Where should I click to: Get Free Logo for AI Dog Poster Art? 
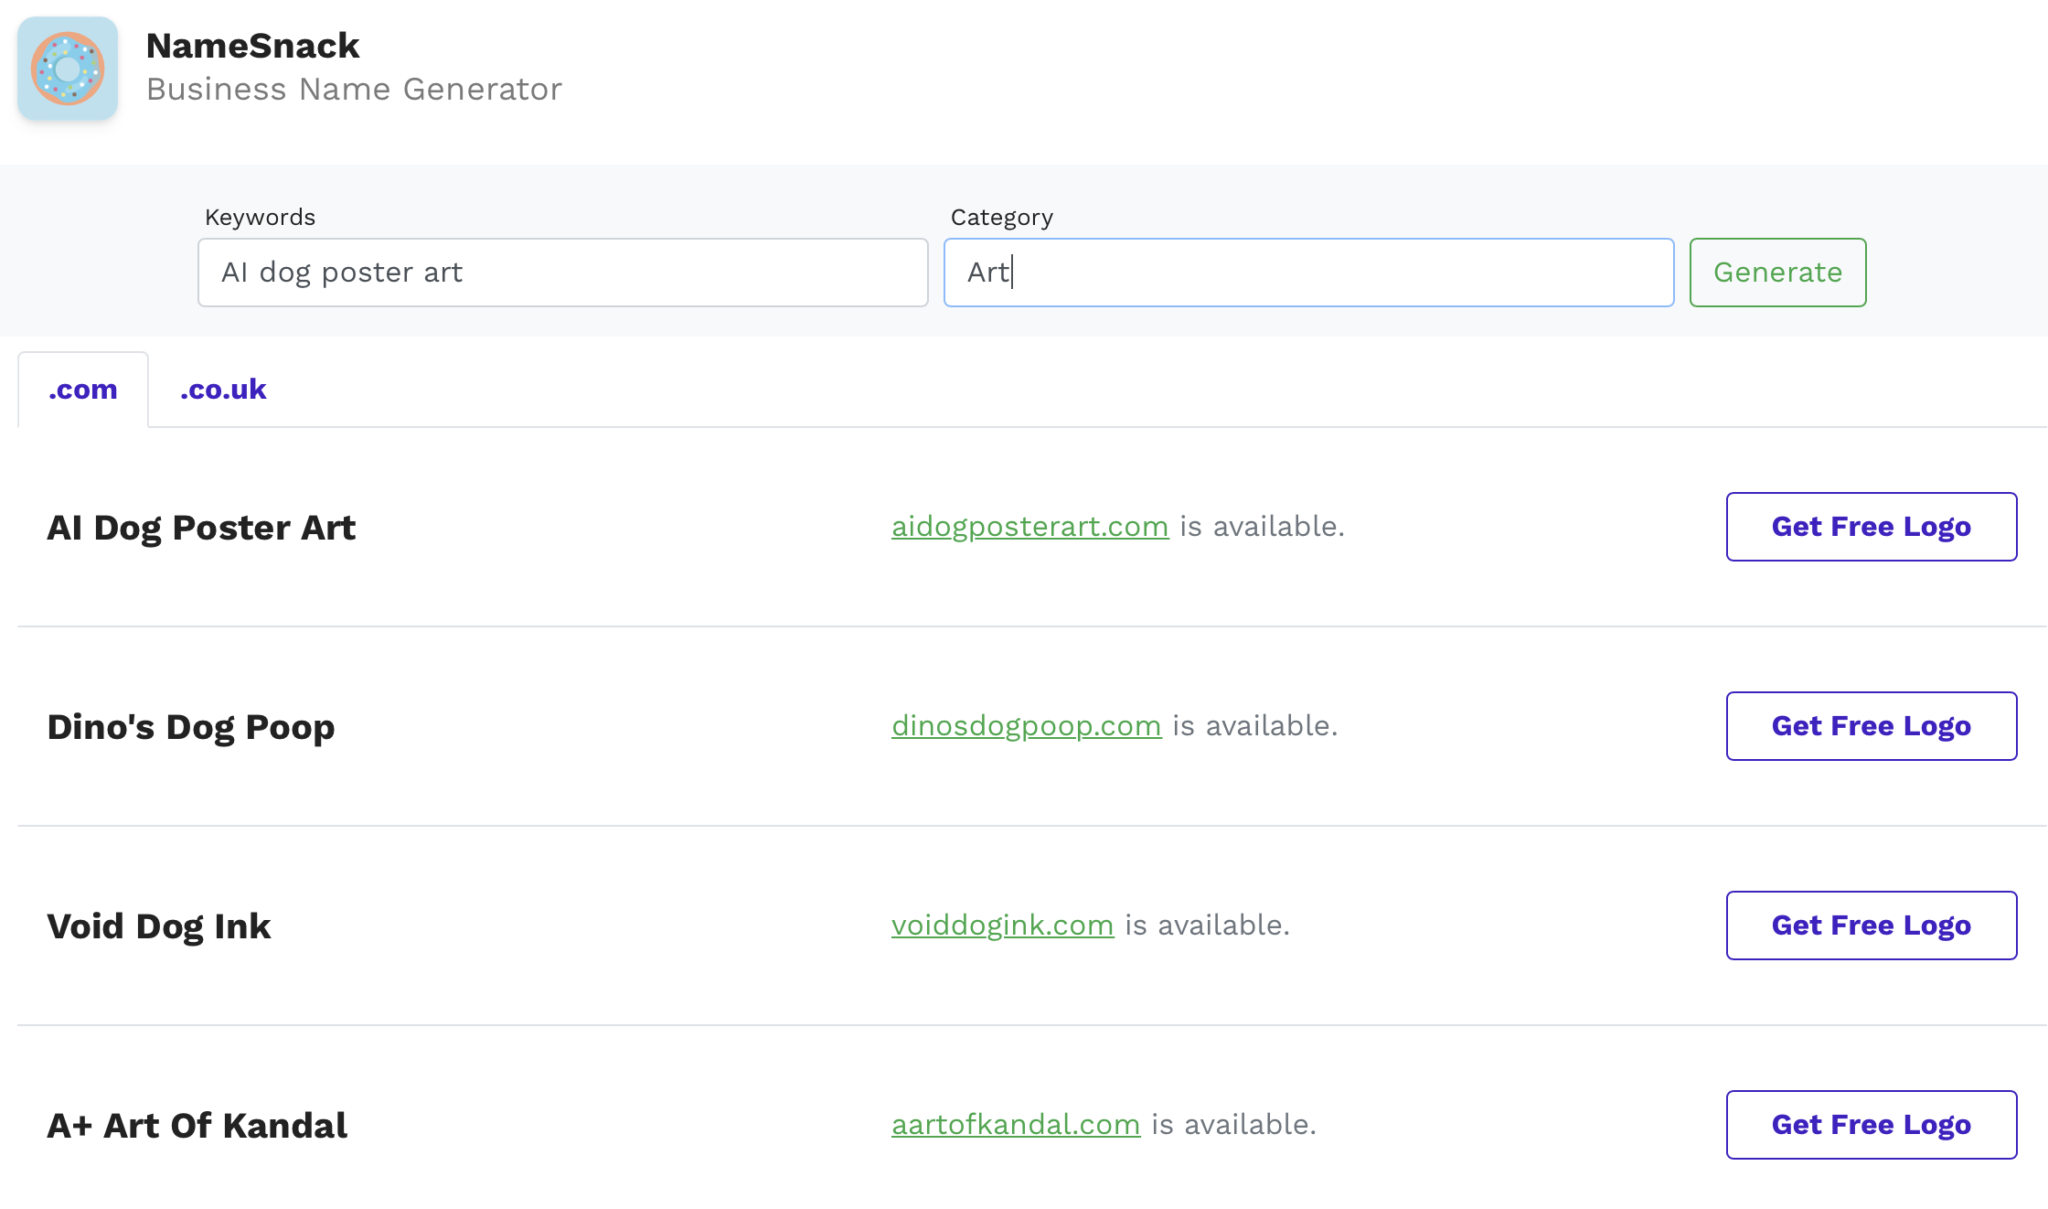1871,527
